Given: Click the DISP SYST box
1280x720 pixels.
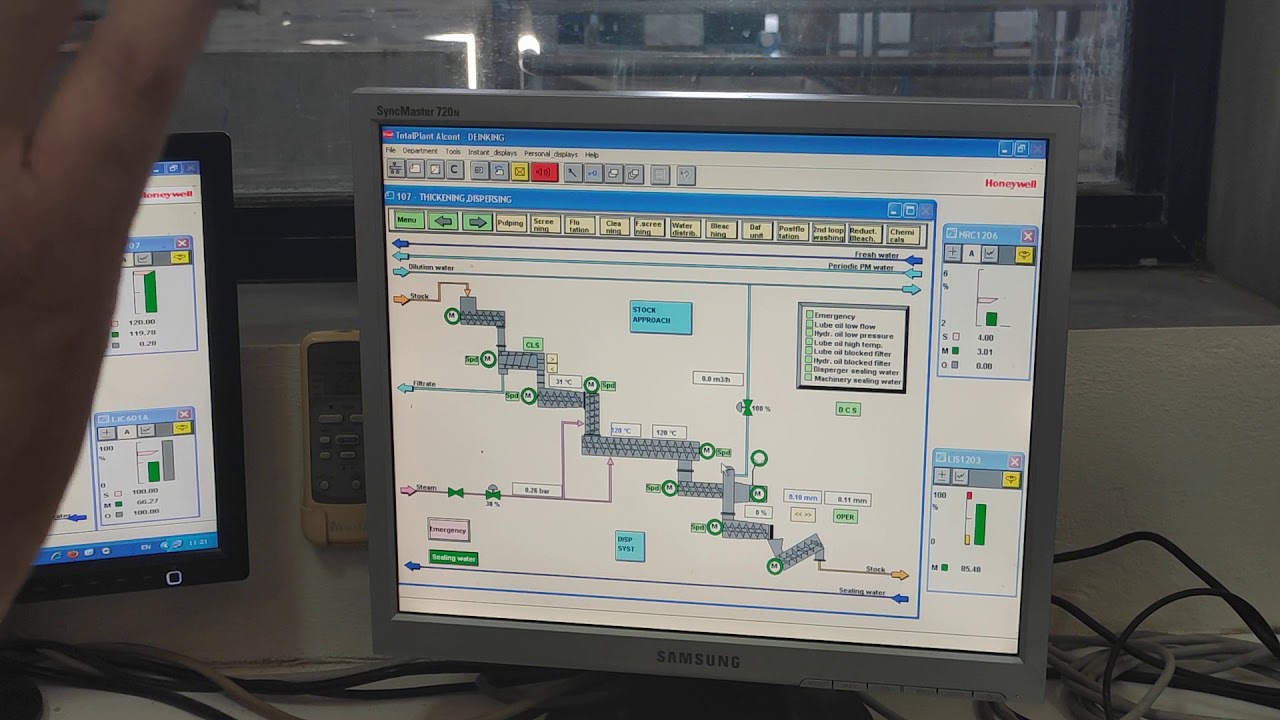Looking at the screenshot, I should point(629,545).
